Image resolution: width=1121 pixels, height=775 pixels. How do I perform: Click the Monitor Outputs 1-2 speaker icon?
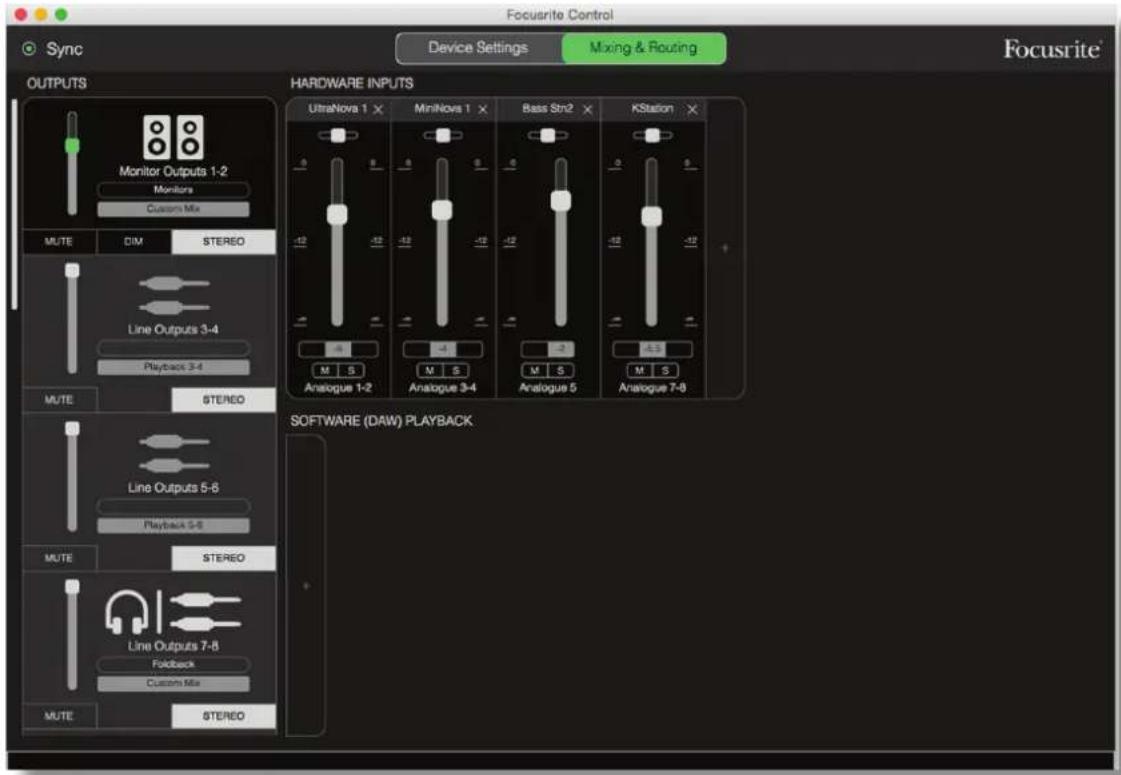[173, 137]
